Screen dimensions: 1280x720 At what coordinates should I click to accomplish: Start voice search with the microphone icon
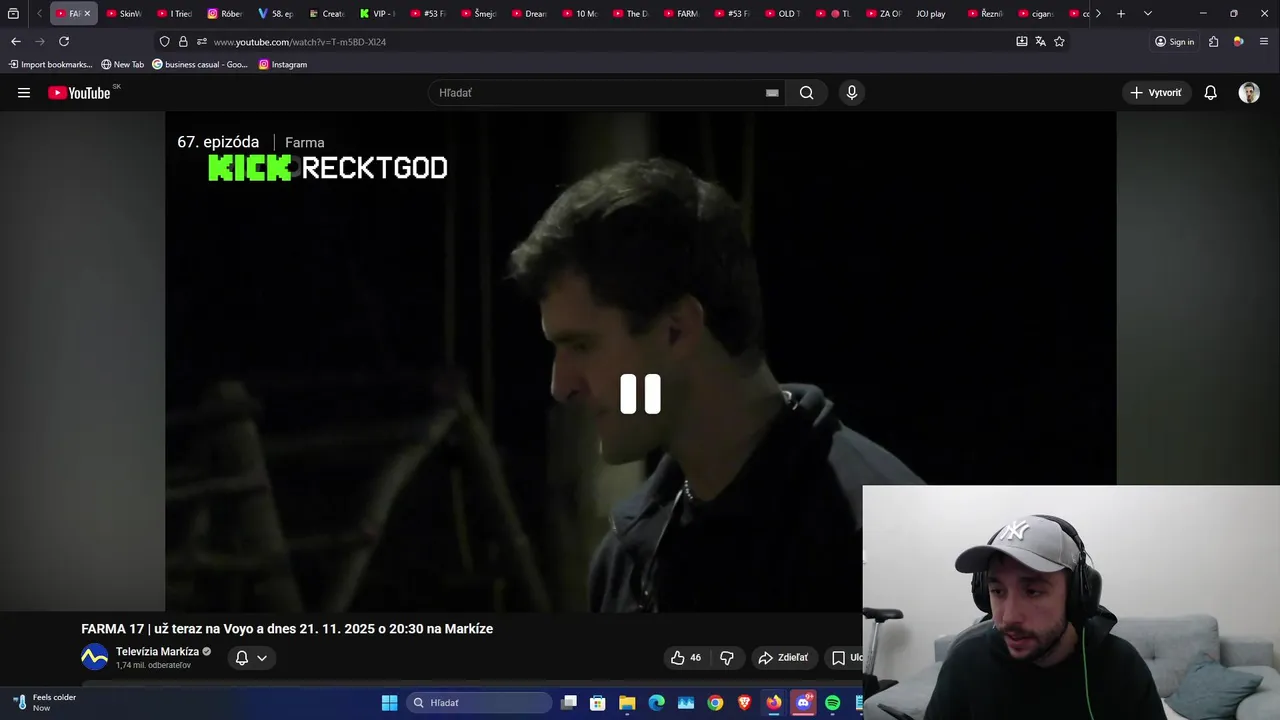[851, 93]
